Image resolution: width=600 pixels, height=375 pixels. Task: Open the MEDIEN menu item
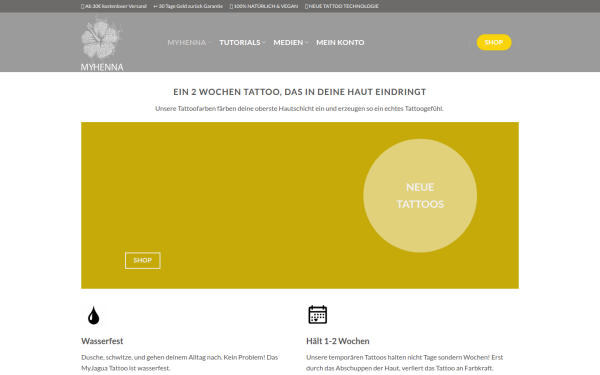(x=288, y=42)
